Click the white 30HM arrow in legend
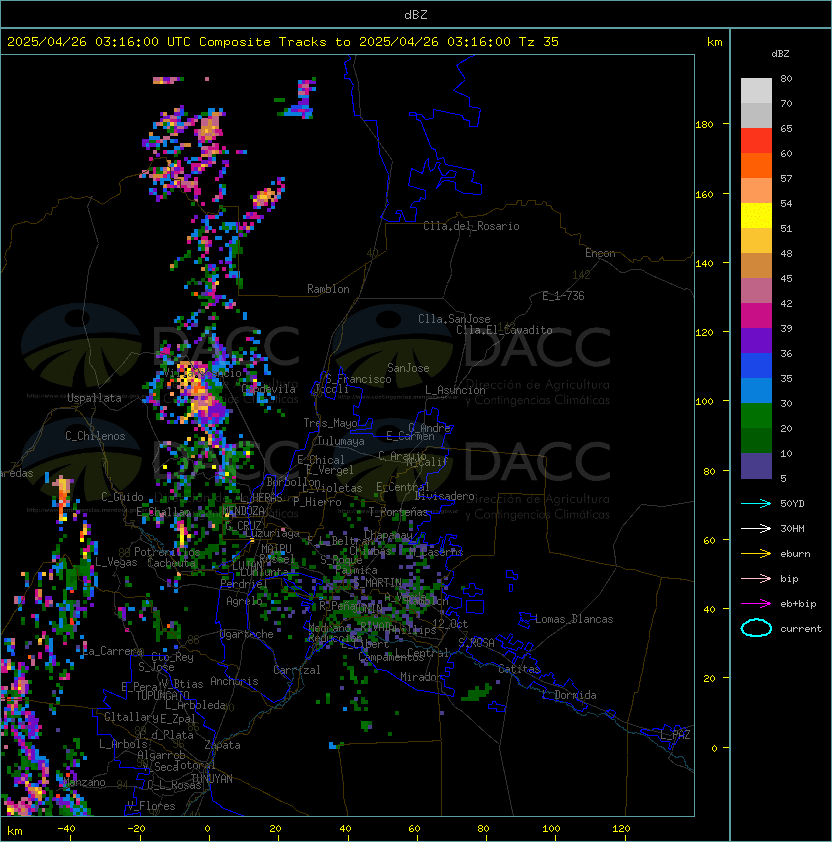This screenshot has width=832, height=842. pos(756,528)
